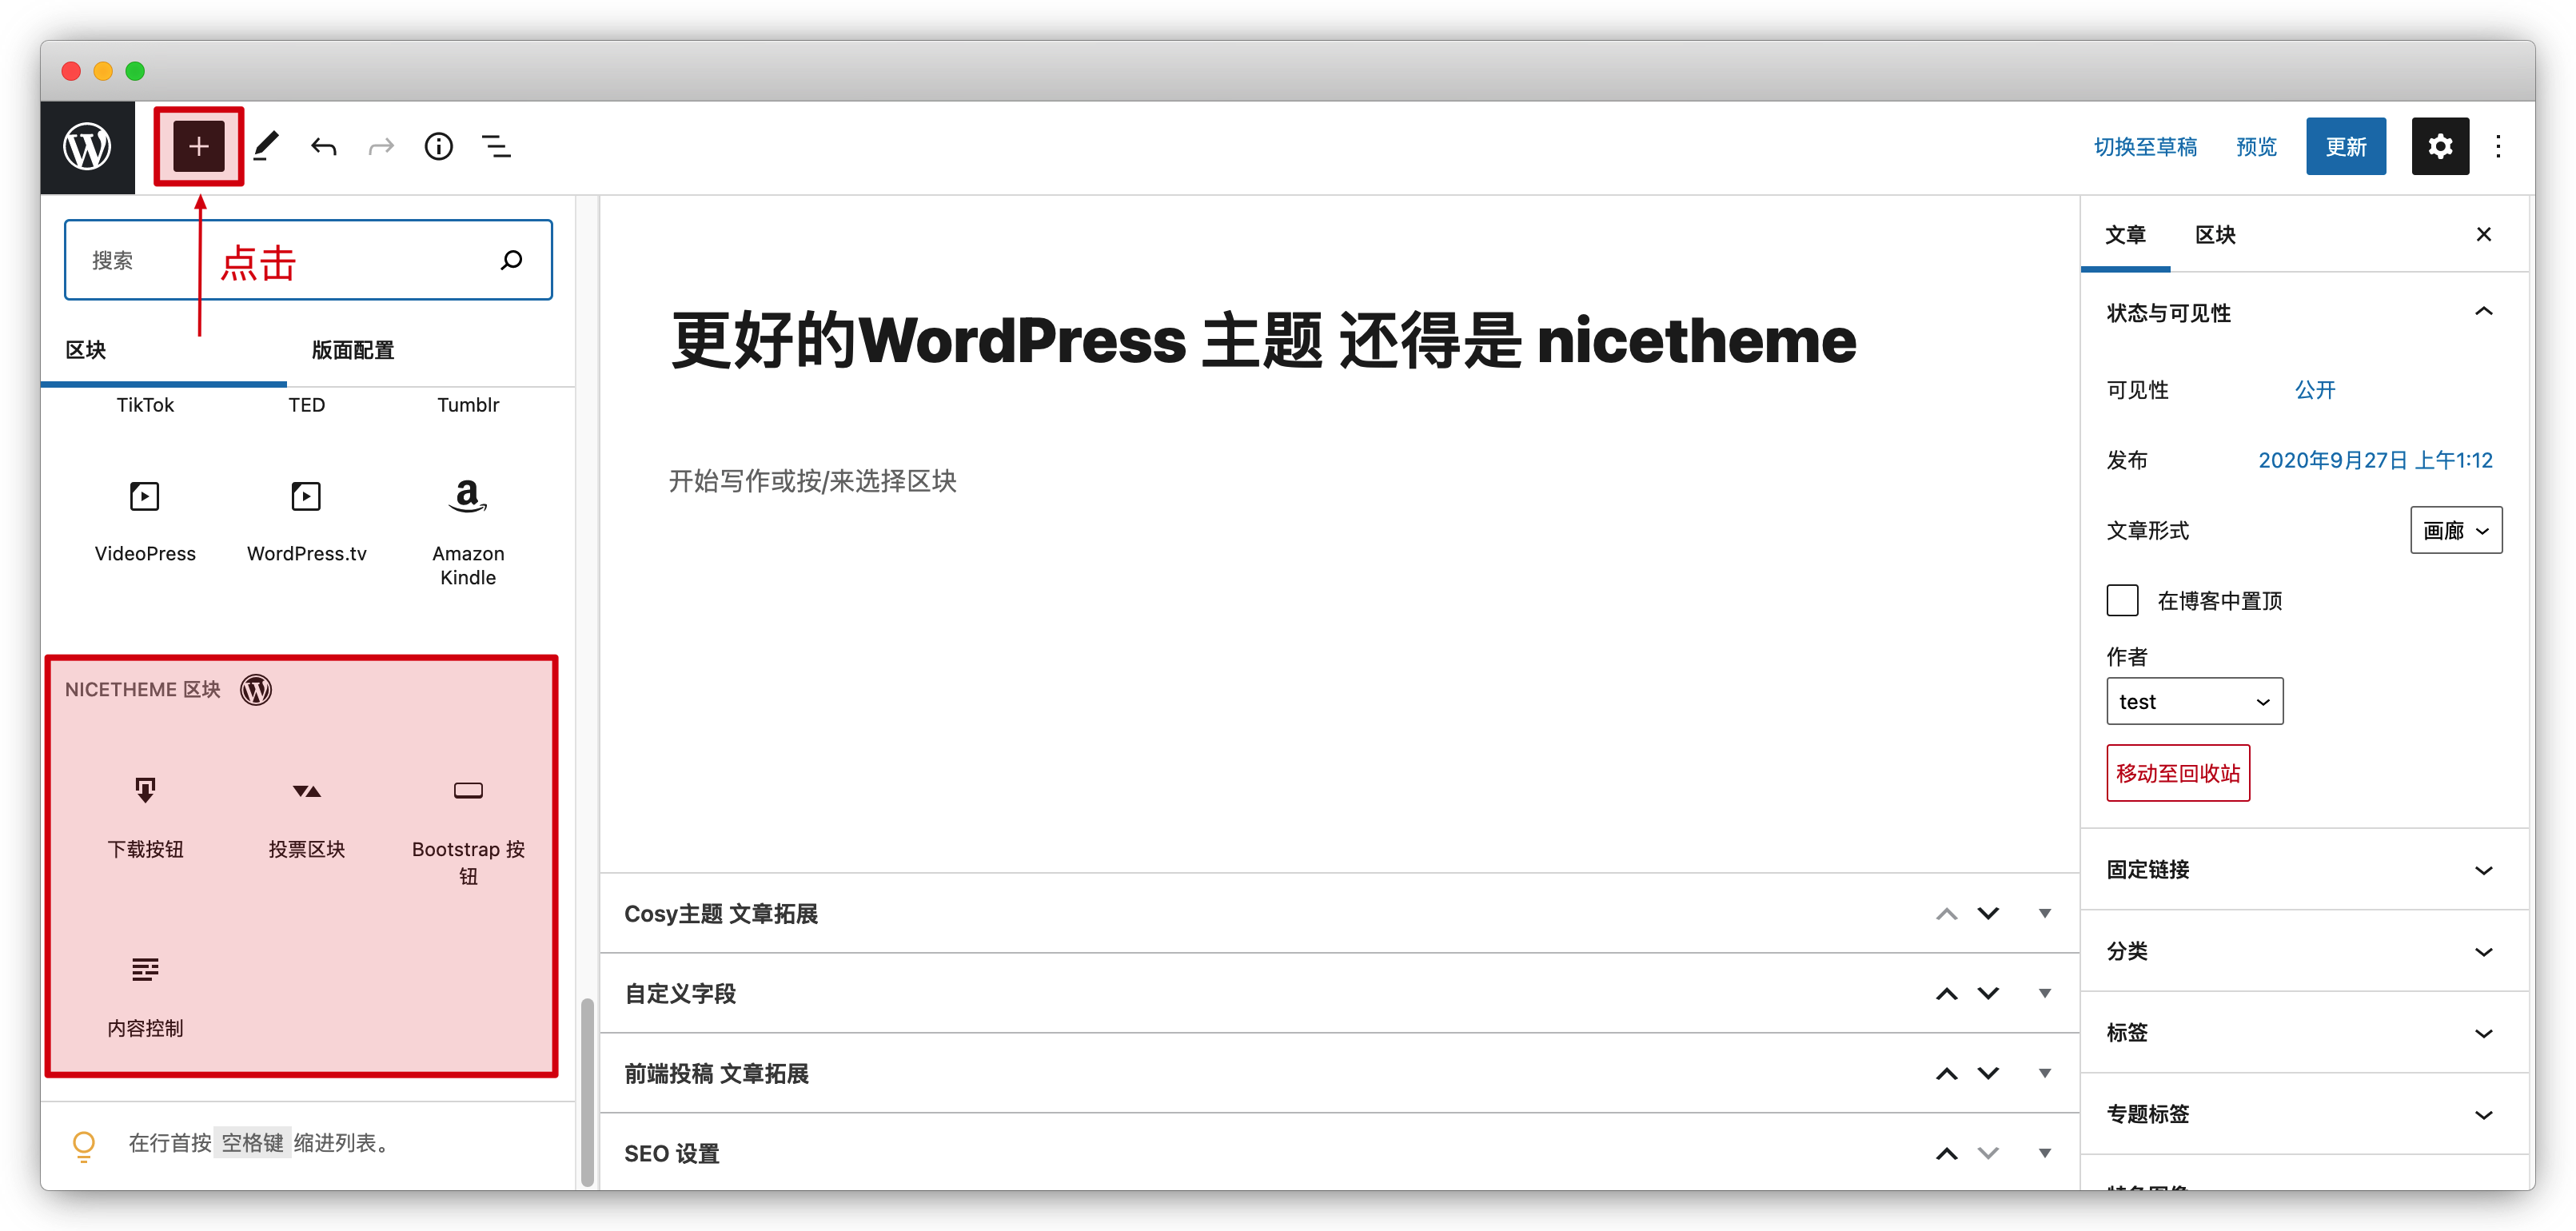Insert the VideoPress embed block

coord(145,521)
